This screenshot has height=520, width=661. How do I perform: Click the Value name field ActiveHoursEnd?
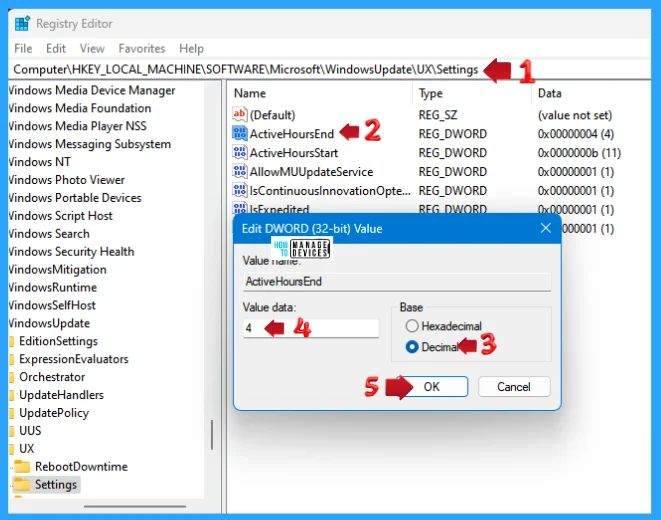(x=397, y=281)
